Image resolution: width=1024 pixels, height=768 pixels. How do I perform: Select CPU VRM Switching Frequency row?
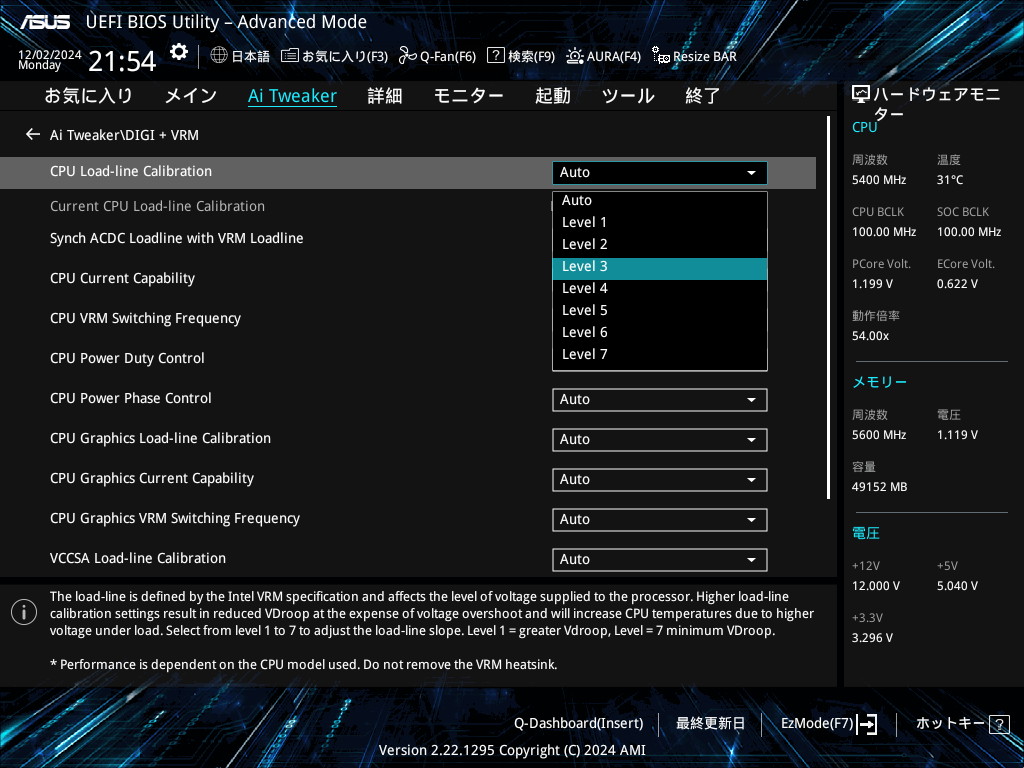pos(145,318)
